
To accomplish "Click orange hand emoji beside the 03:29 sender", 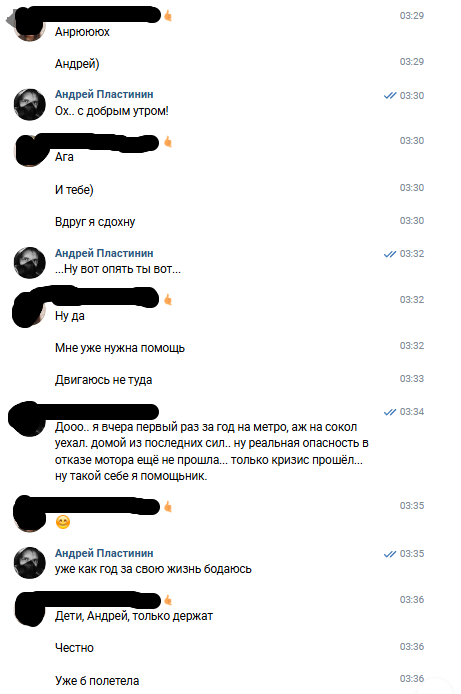I will coord(168,16).
